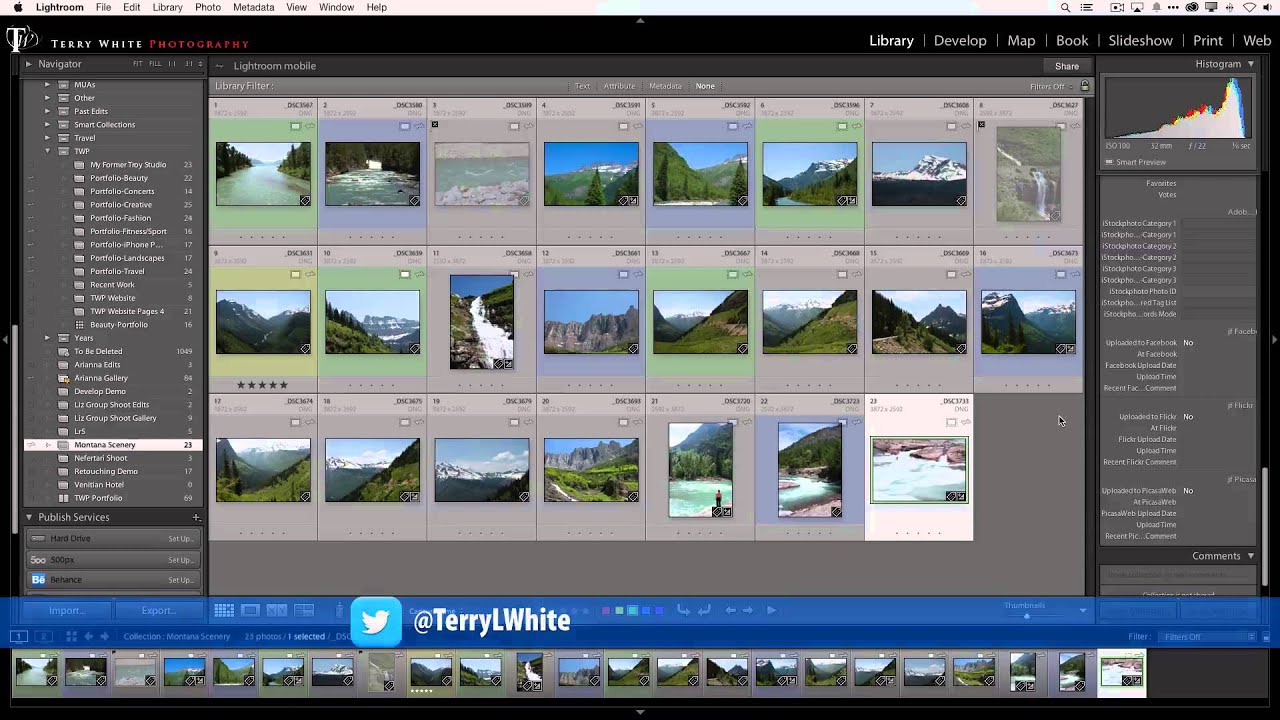Select main window button 1 in filmstrip

pyautogui.click(x=18, y=636)
